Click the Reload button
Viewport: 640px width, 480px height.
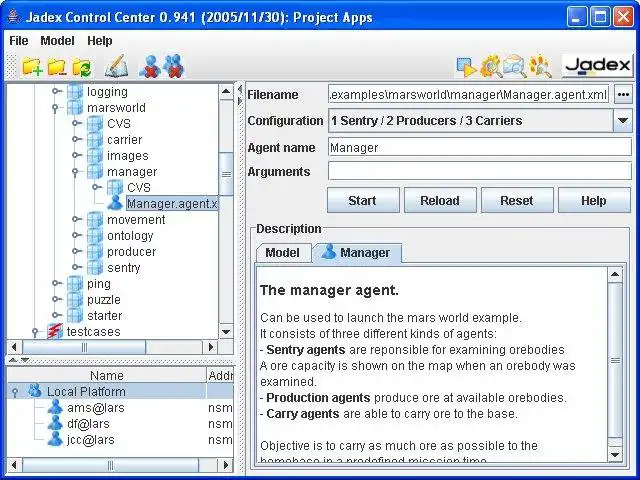440,200
